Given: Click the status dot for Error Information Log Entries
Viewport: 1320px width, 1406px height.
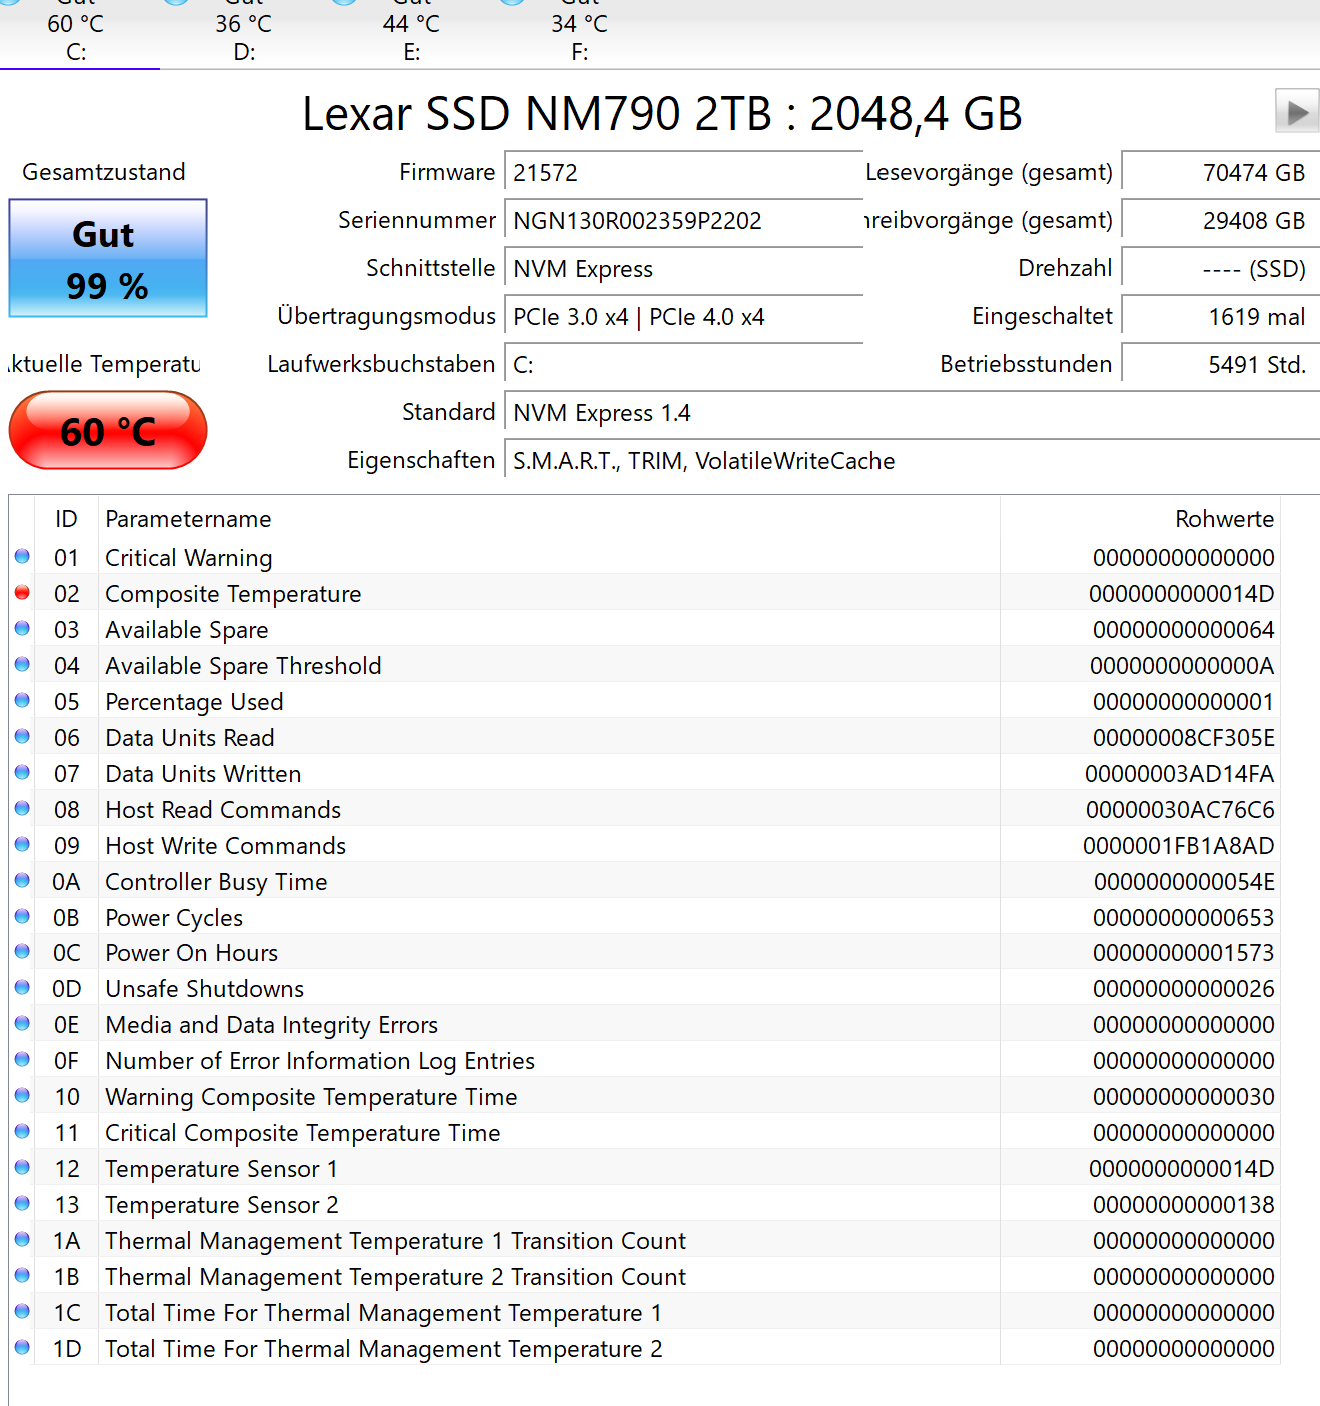Looking at the screenshot, I should click(x=22, y=1059).
